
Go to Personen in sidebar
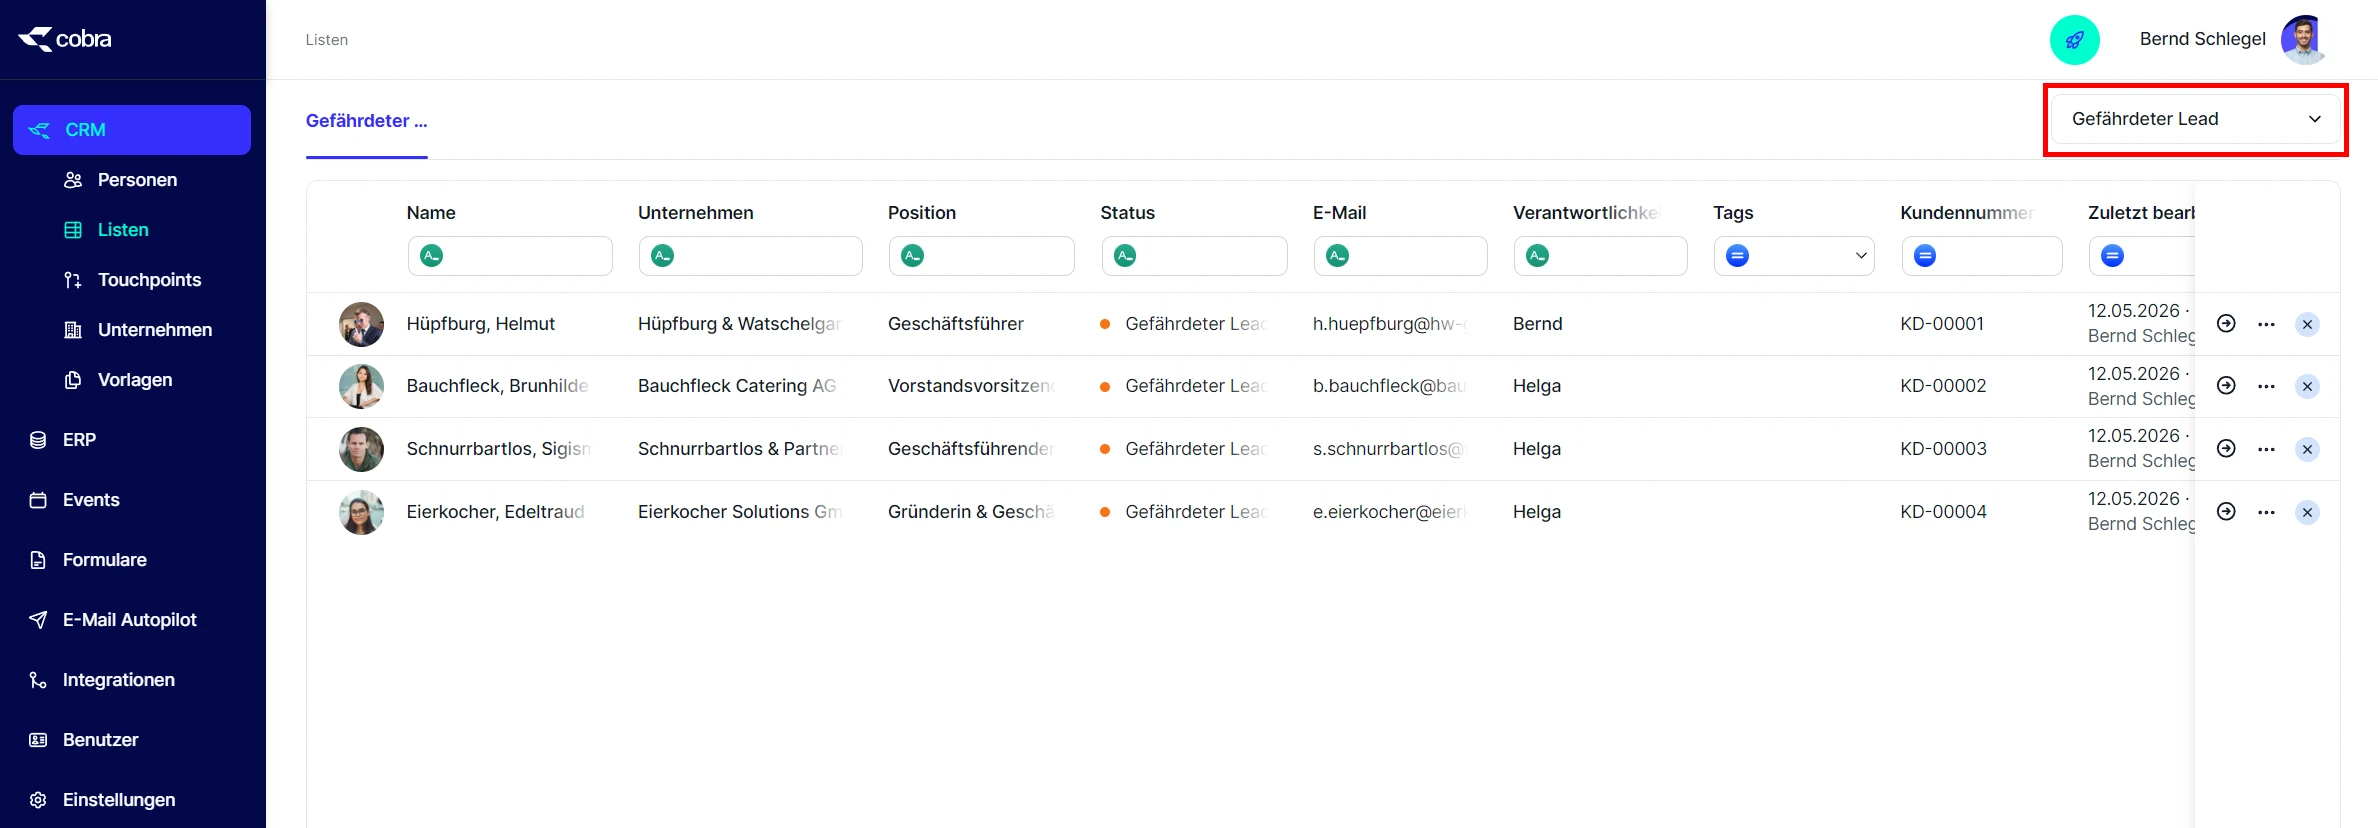(x=137, y=180)
